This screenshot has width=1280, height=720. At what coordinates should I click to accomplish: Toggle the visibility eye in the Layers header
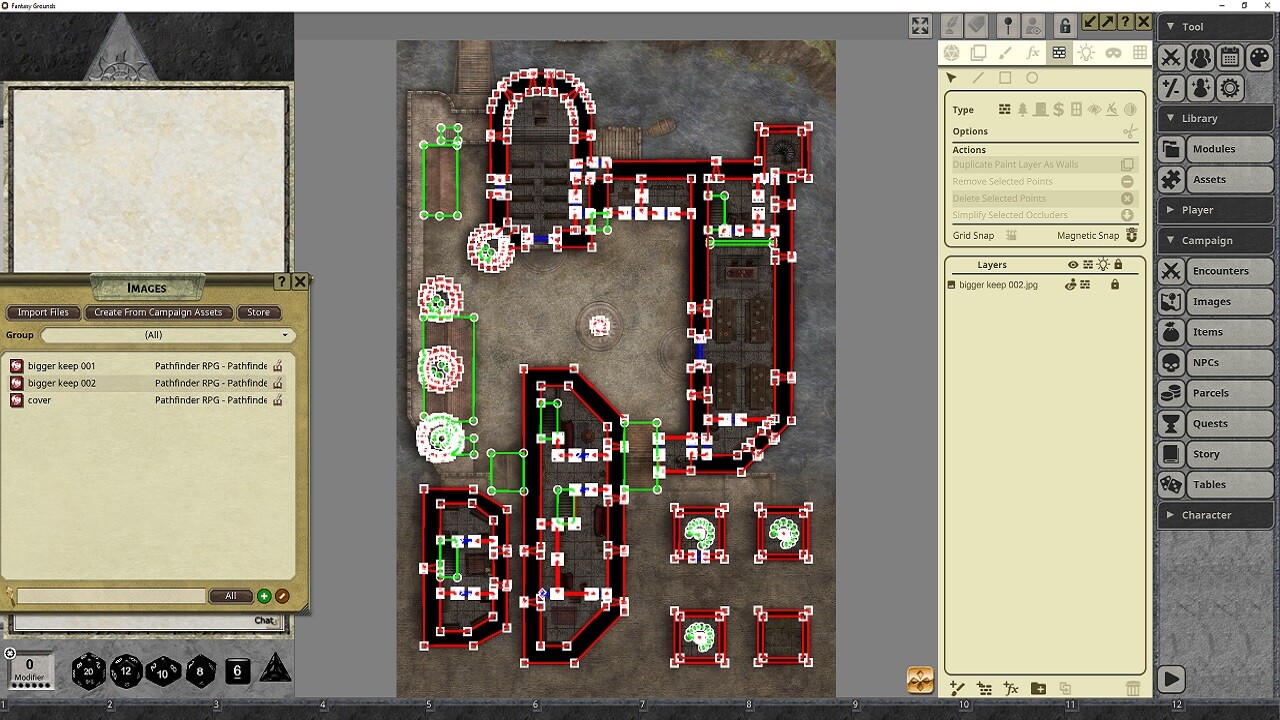click(x=1073, y=265)
